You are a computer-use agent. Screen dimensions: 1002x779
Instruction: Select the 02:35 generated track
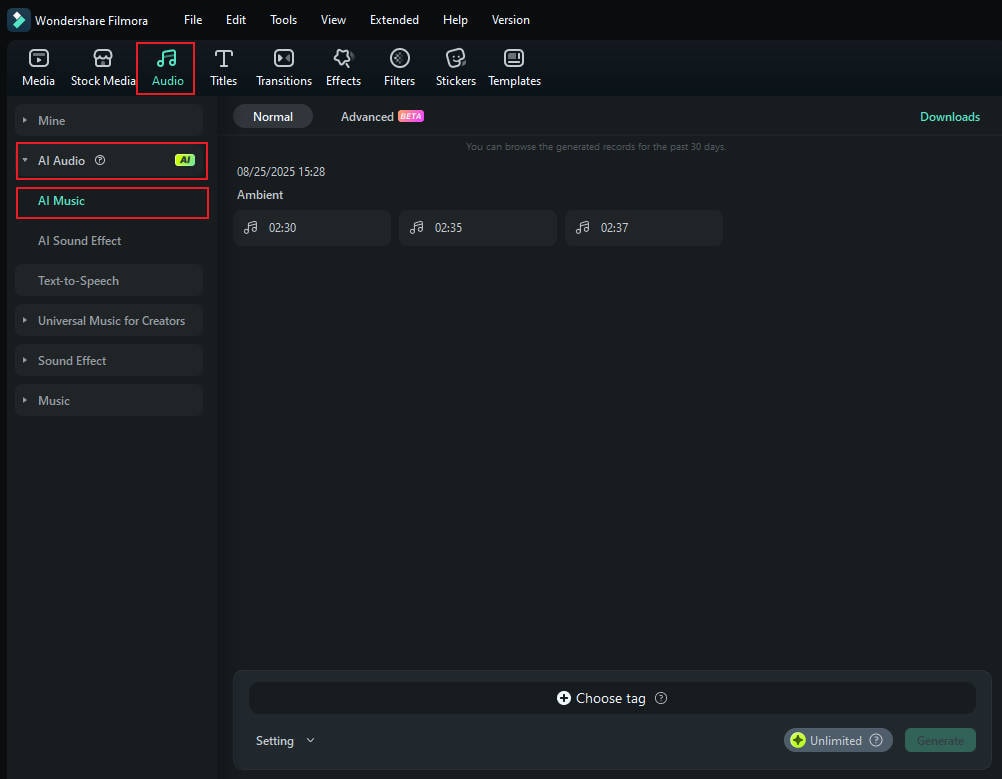pyautogui.click(x=478, y=228)
